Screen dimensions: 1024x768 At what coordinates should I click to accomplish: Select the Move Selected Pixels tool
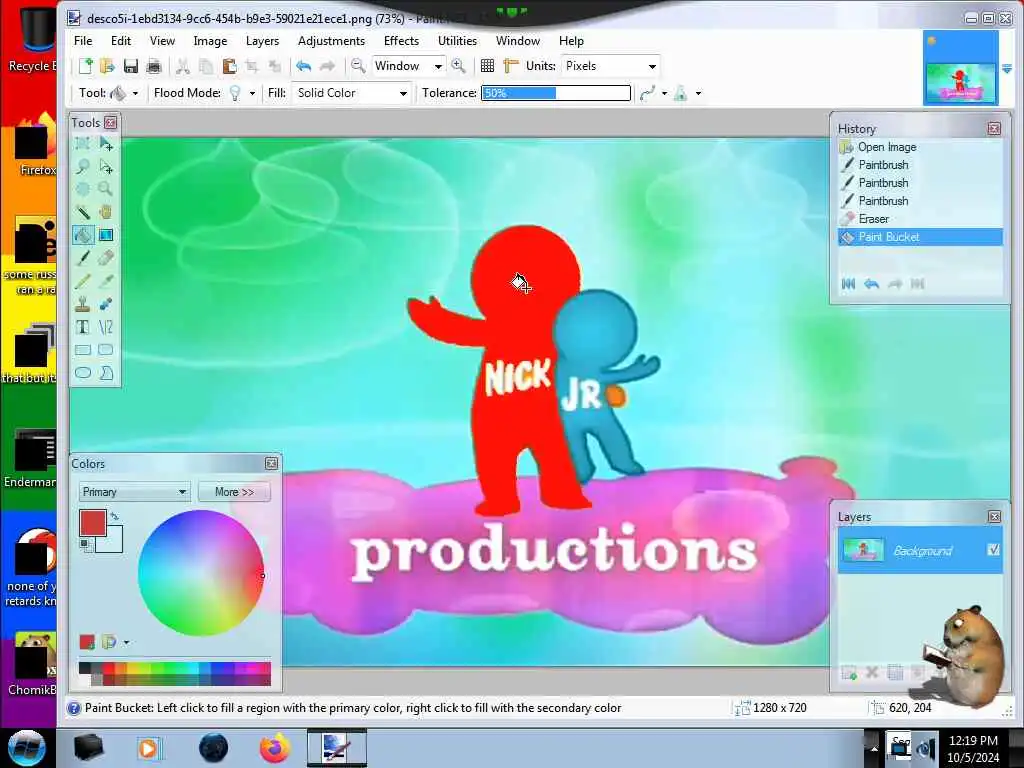pos(106,144)
